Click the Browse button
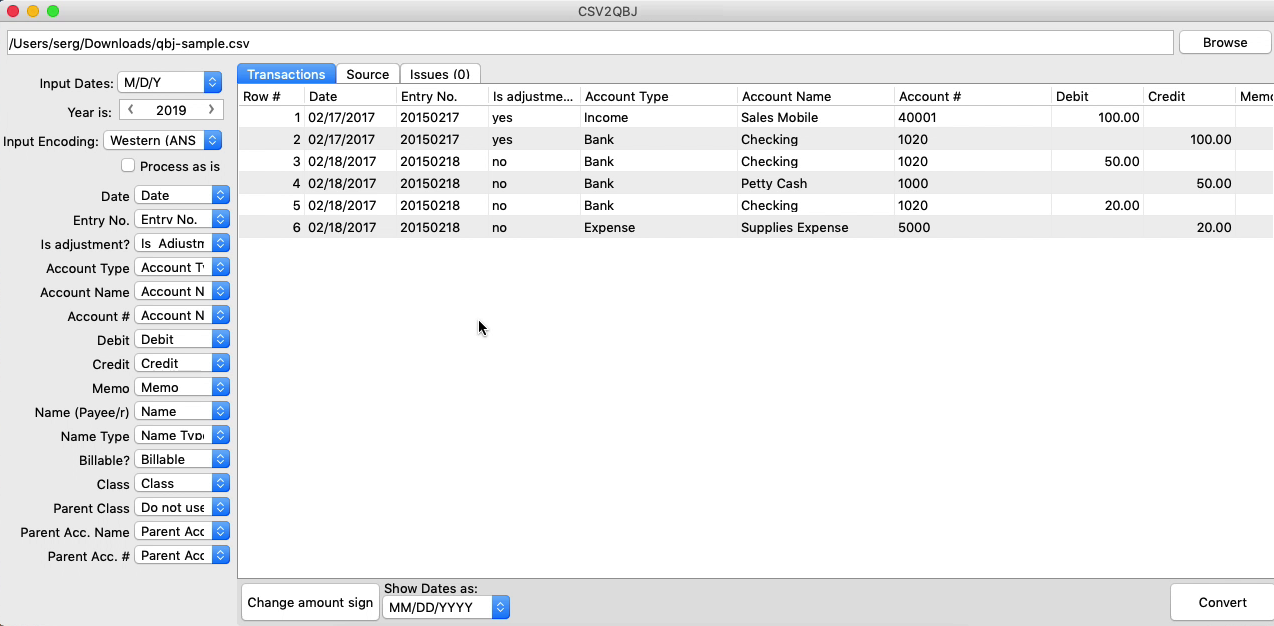This screenshot has width=1274, height=626. click(1224, 42)
